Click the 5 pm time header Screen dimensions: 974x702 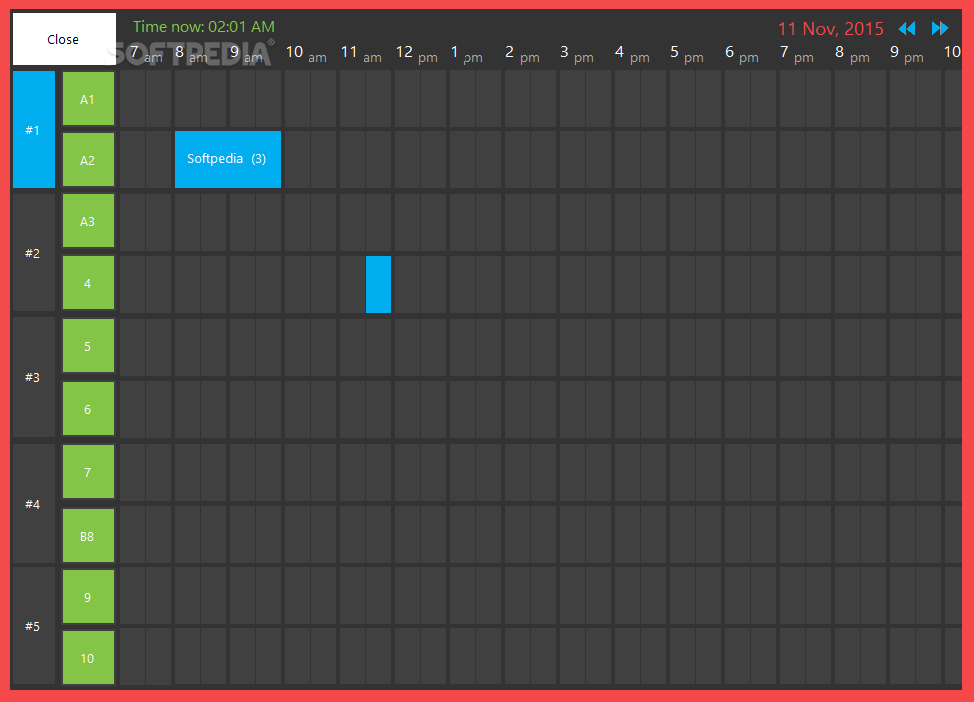click(x=687, y=54)
